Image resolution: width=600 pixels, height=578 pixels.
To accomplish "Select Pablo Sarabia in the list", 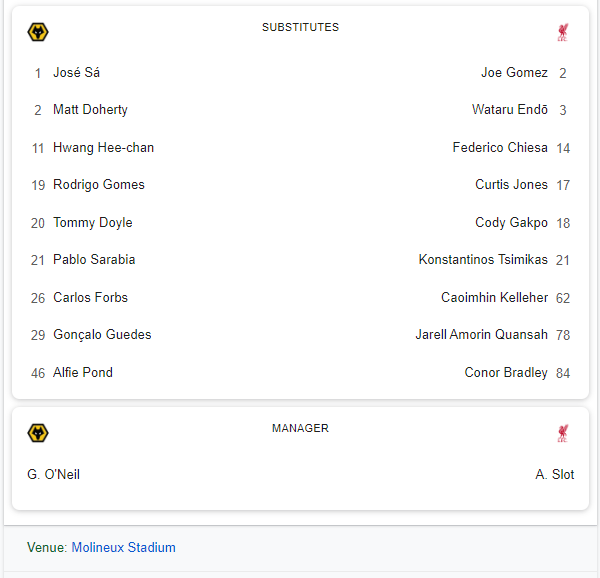I will [94, 259].
